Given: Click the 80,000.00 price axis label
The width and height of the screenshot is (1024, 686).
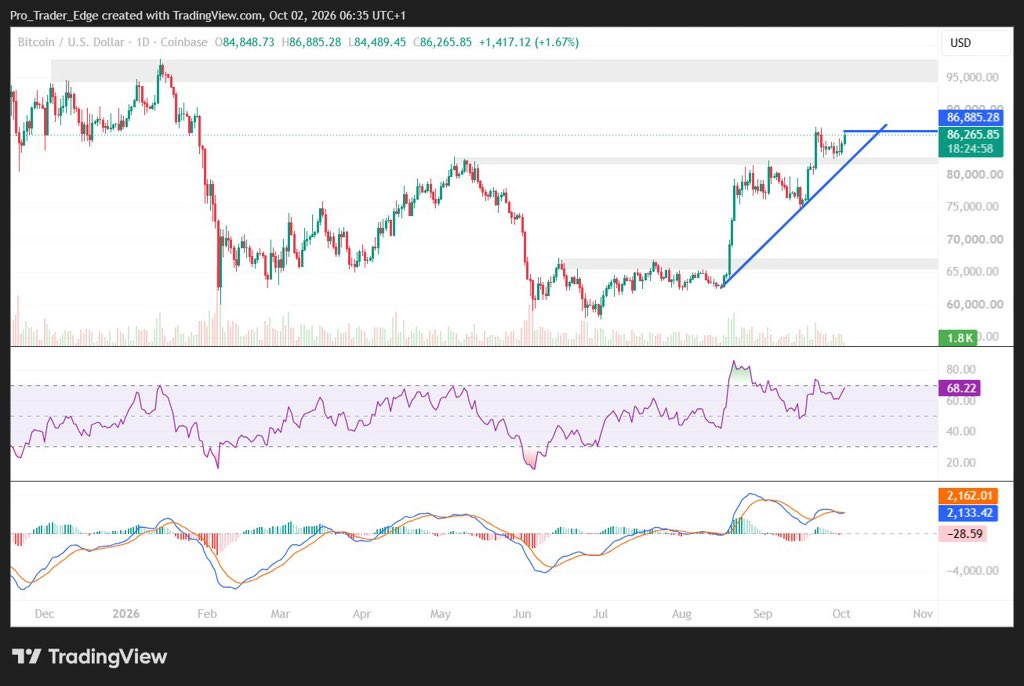Looking at the screenshot, I should [974, 174].
